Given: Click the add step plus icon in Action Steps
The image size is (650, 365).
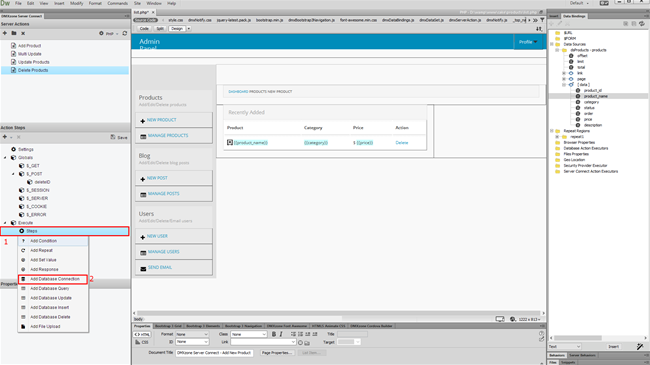Looking at the screenshot, I should tap(5, 137).
